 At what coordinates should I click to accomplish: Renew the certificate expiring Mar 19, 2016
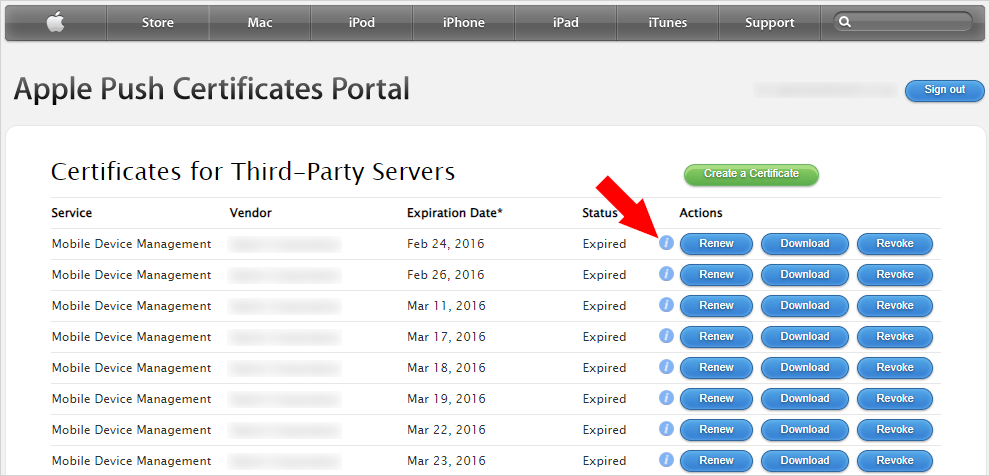717,398
